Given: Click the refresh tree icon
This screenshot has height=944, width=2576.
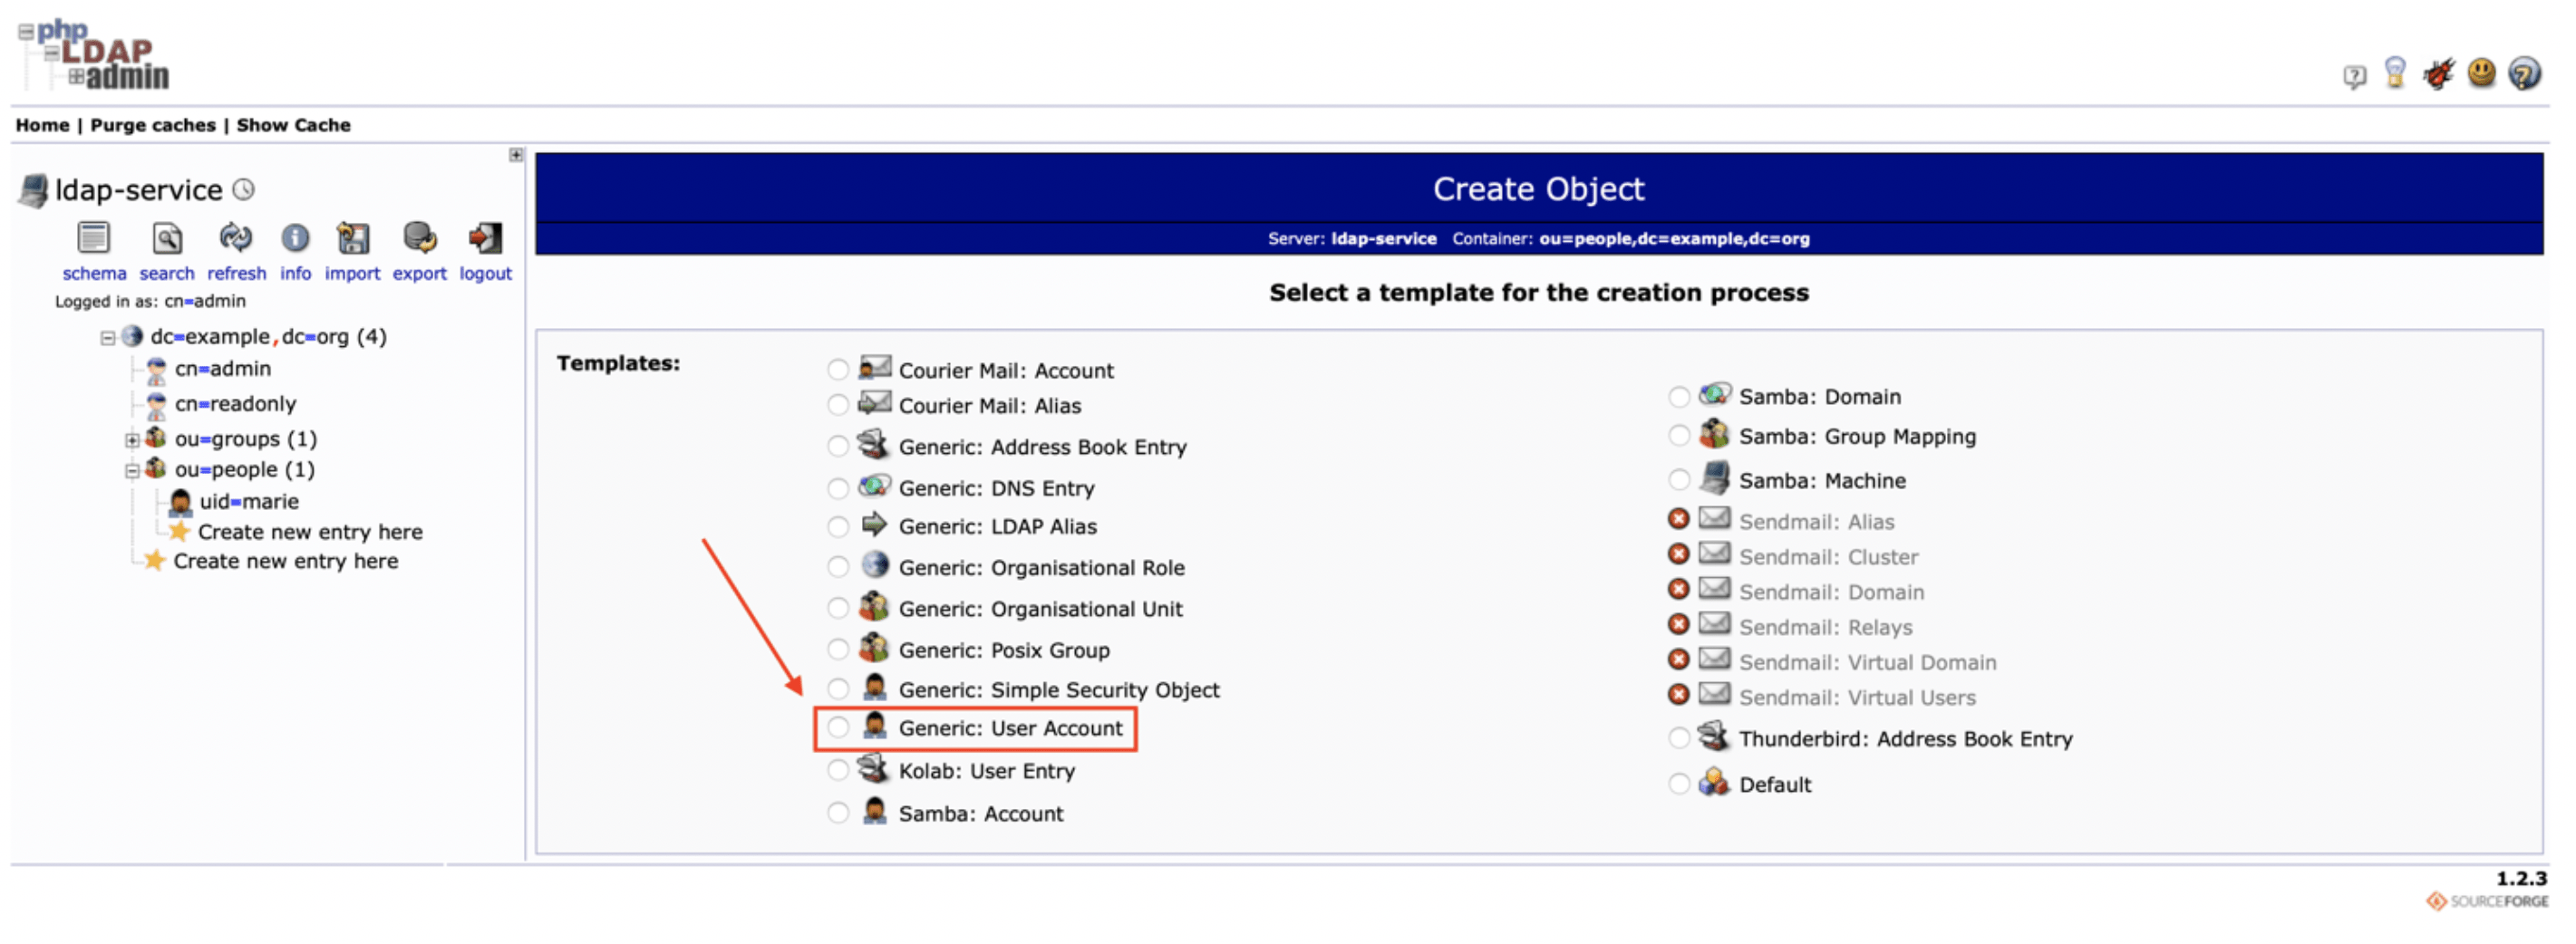Looking at the screenshot, I should coord(236,238).
